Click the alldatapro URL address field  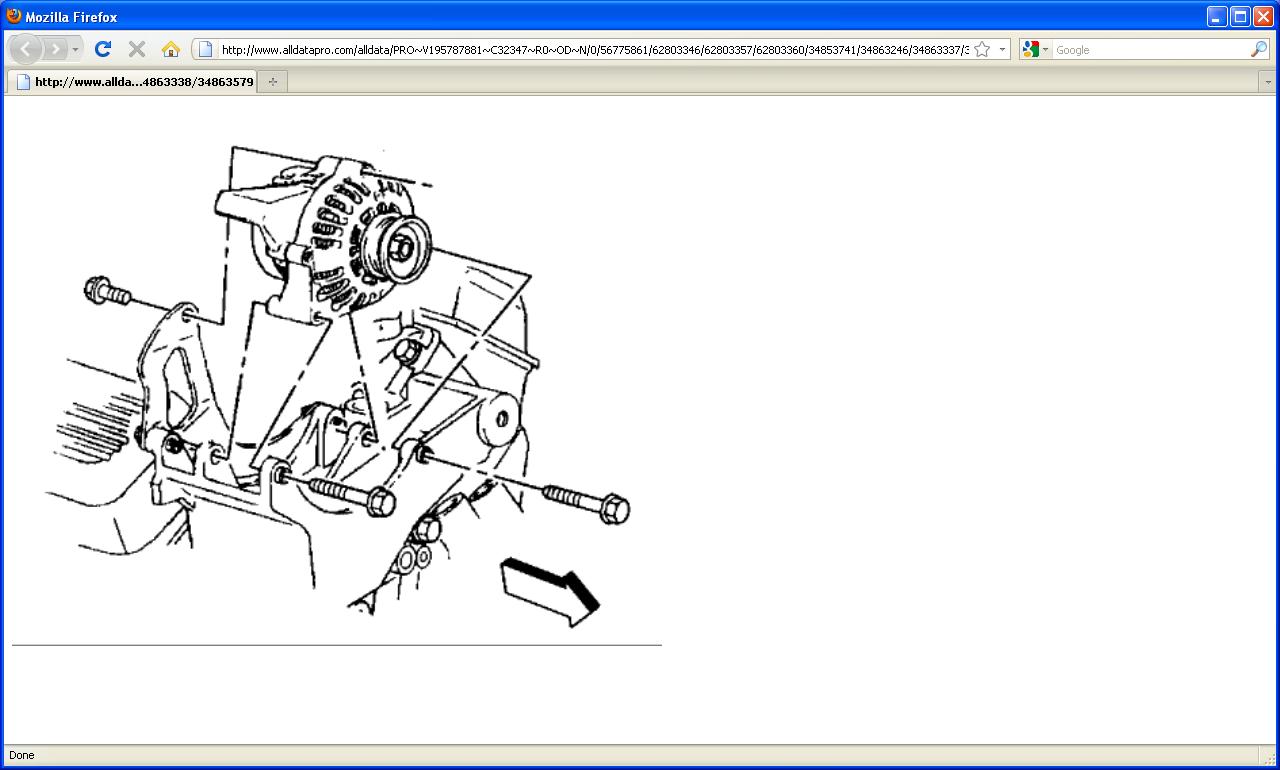click(x=594, y=50)
